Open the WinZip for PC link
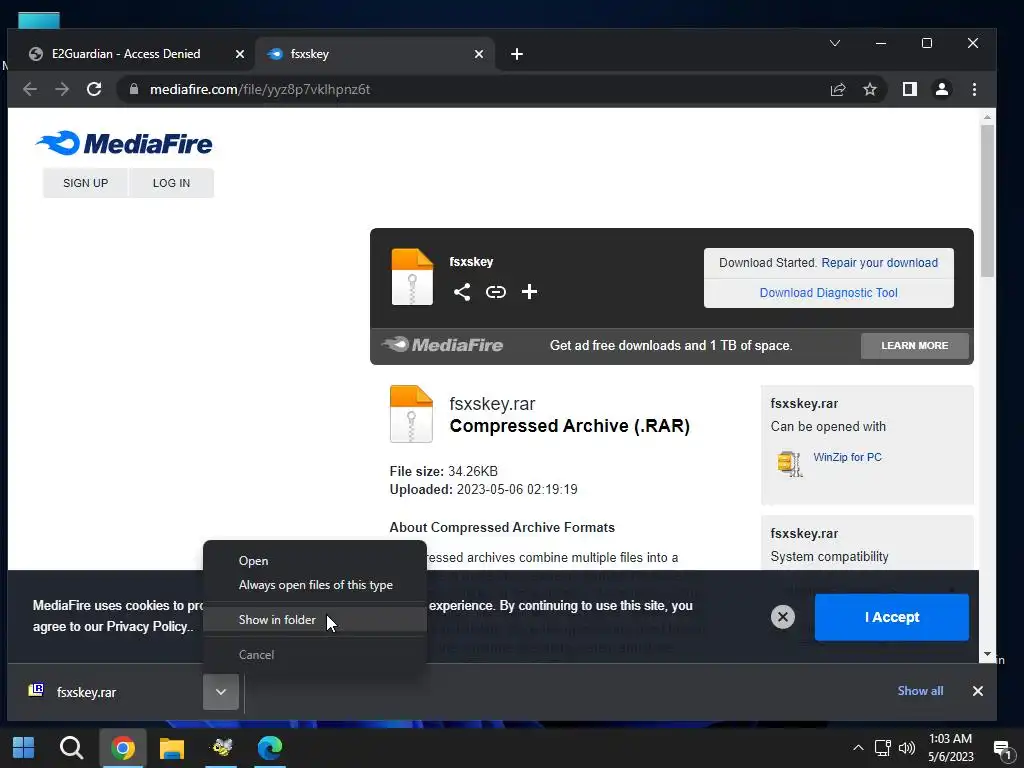The height and width of the screenshot is (768, 1024). click(847, 457)
